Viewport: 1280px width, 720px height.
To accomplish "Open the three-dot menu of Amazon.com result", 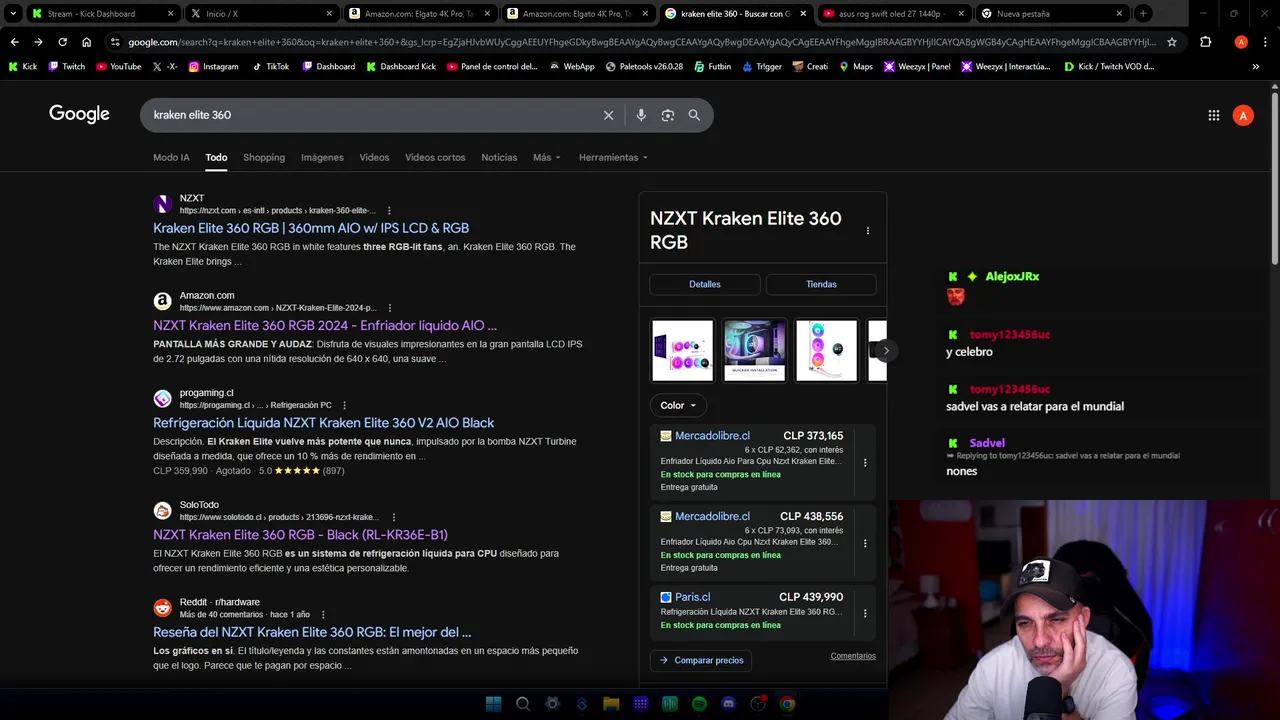I will point(390,308).
